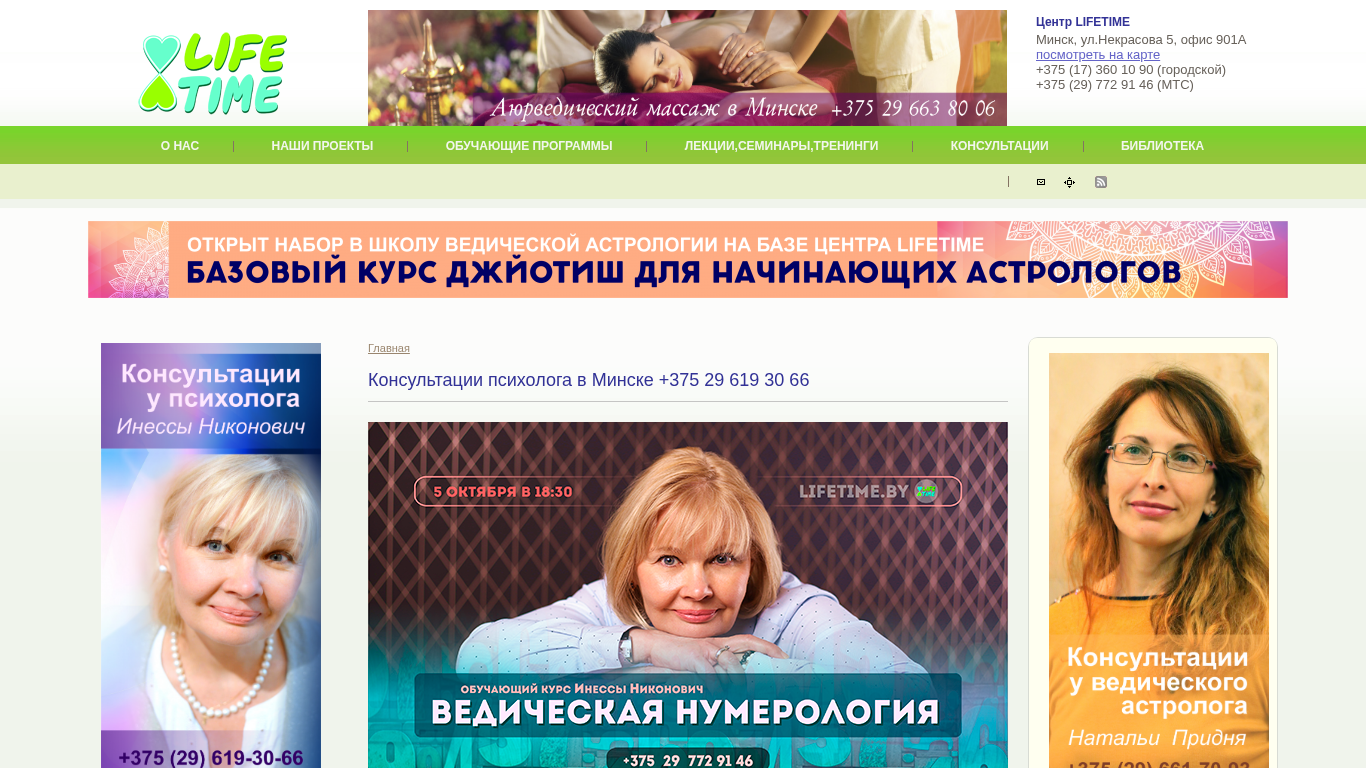The image size is (1366, 768).
Task: Click the 'Консультации психолога в Минске' page heading
Action: (588, 380)
